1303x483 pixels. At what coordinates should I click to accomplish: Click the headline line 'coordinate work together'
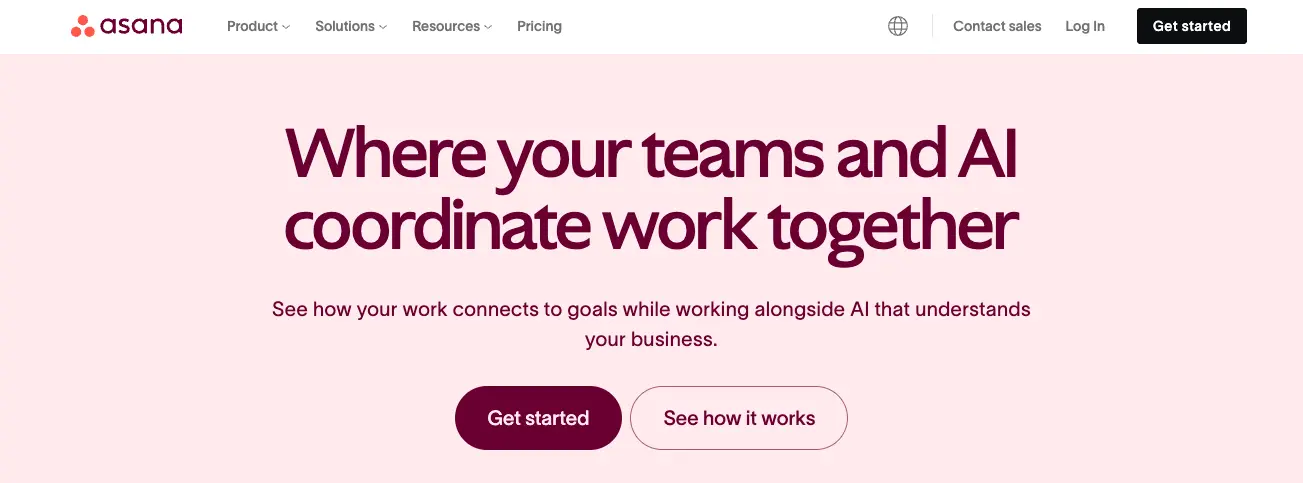pyautogui.click(x=651, y=227)
